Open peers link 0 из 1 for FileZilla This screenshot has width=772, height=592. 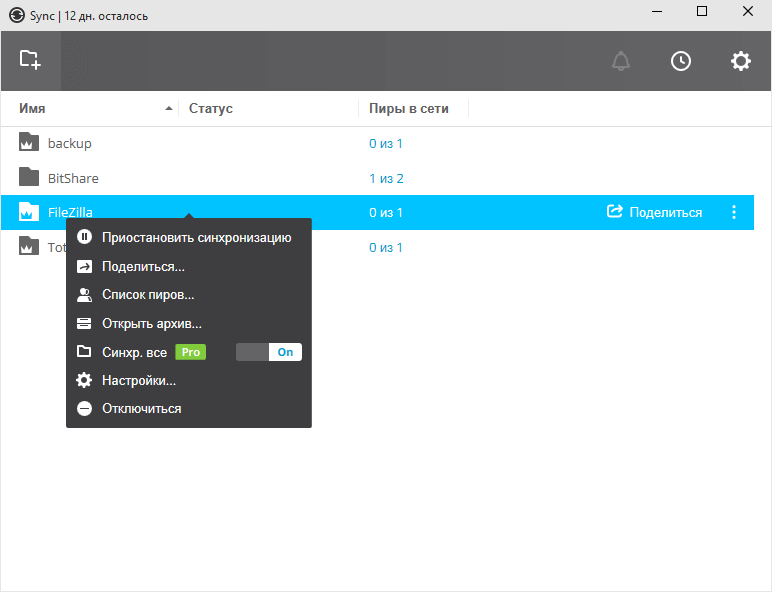pyautogui.click(x=386, y=213)
